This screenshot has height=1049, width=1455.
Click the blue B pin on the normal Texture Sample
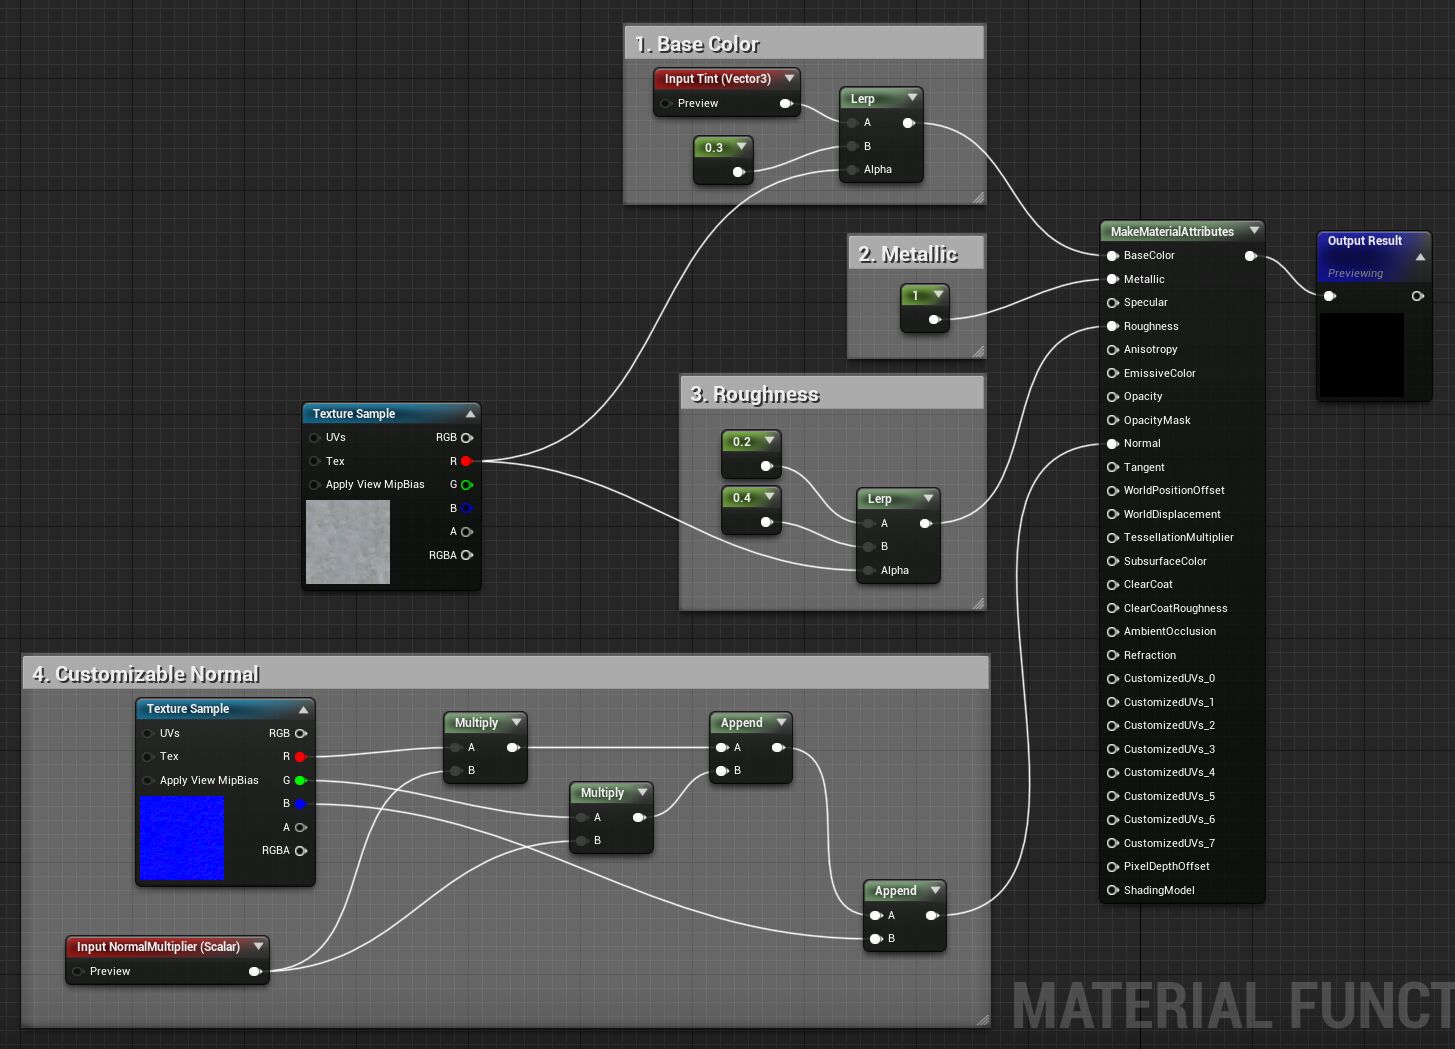[x=300, y=804]
